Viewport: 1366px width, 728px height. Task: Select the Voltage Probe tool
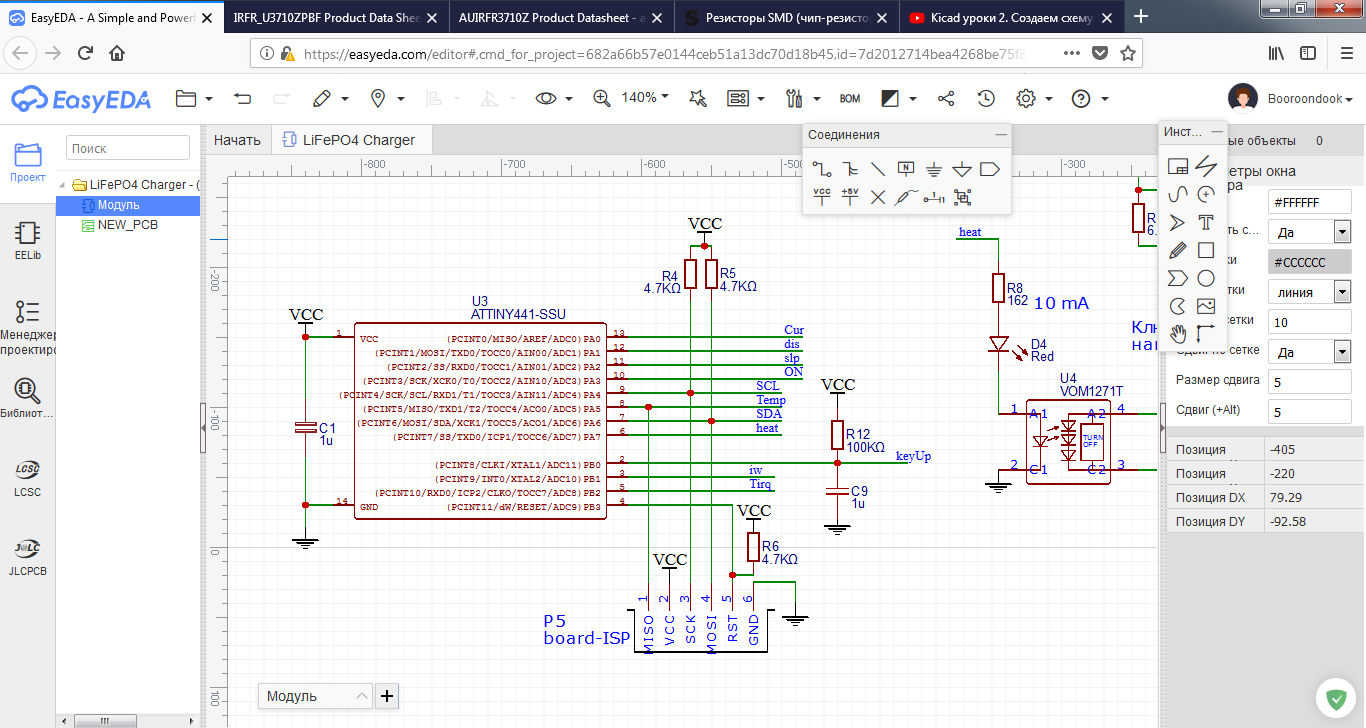click(906, 197)
